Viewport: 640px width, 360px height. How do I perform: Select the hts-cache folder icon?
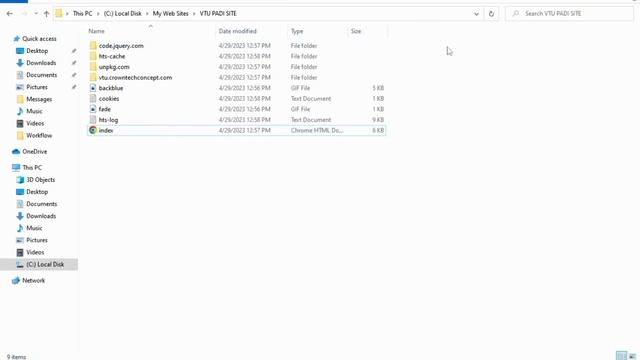pyautogui.click(x=93, y=56)
